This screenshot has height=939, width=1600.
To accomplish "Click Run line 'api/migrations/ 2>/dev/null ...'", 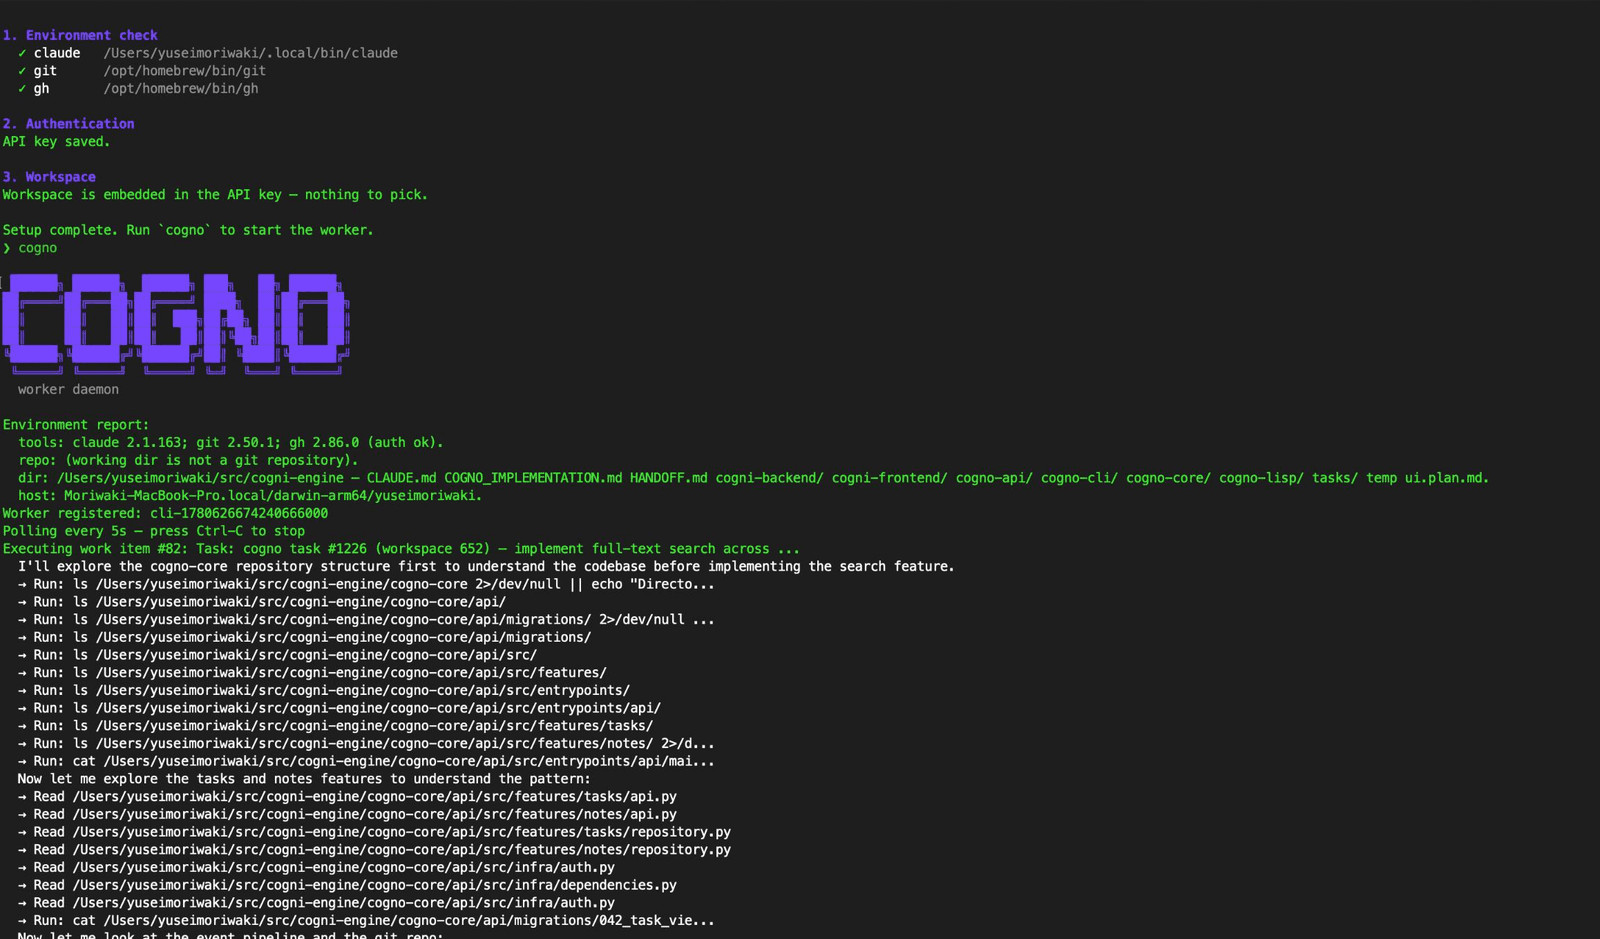I will [x=366, y=620].
